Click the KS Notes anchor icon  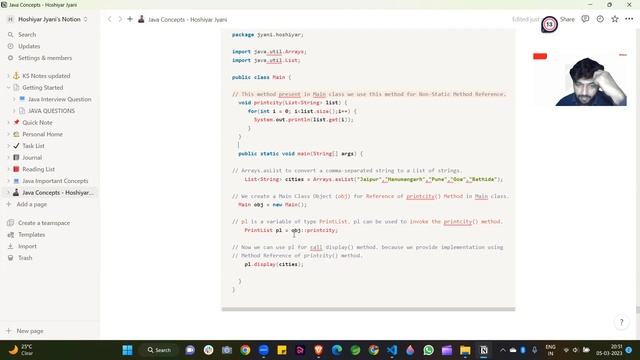point(16,76)
